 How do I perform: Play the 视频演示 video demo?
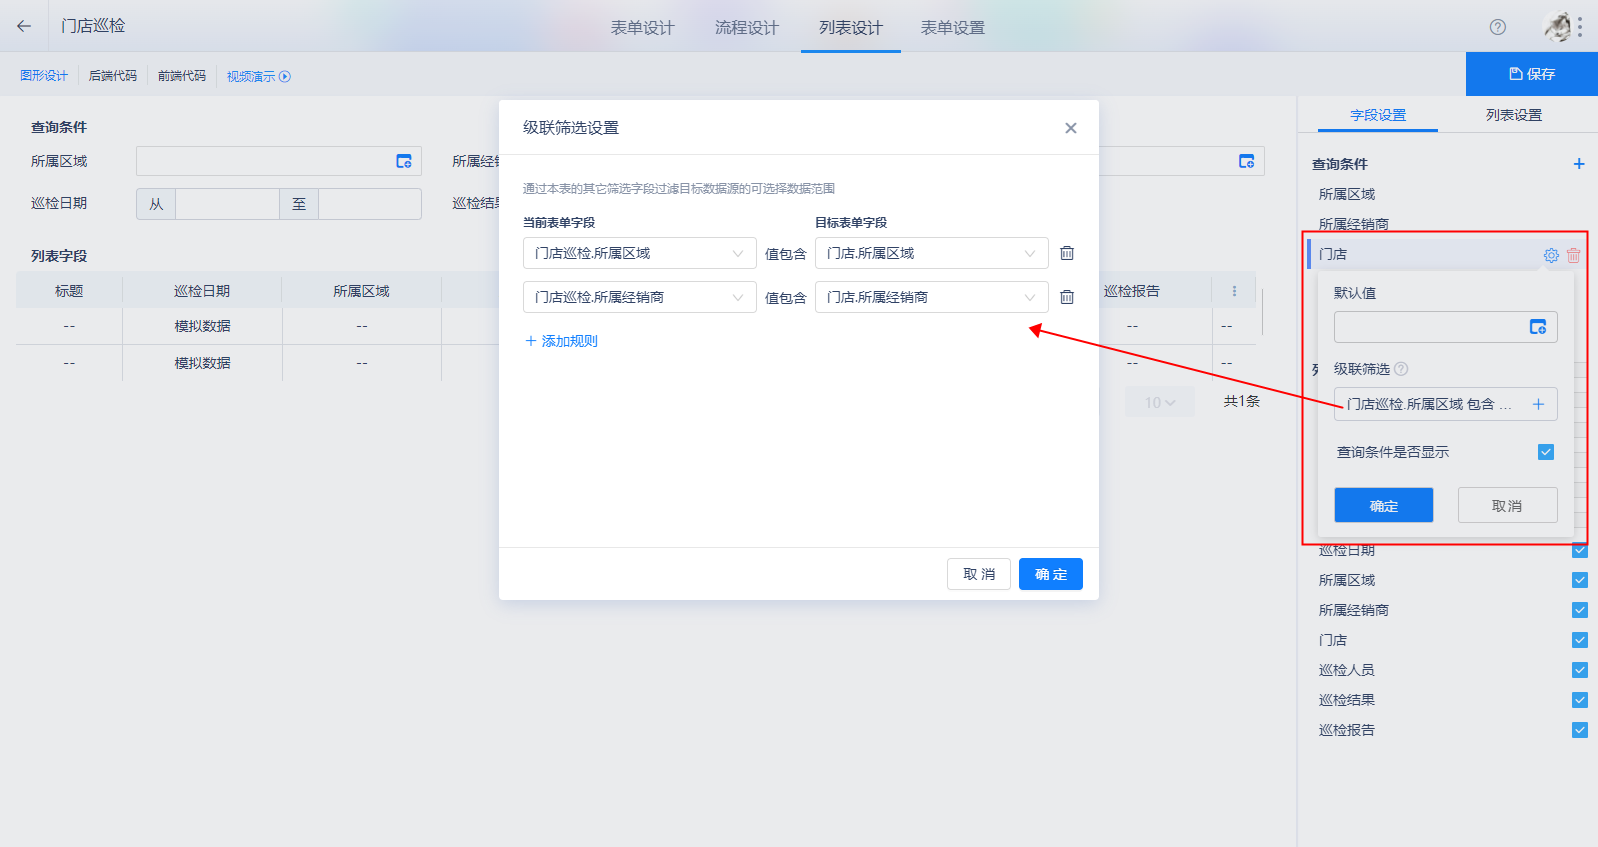click(258, 76)
